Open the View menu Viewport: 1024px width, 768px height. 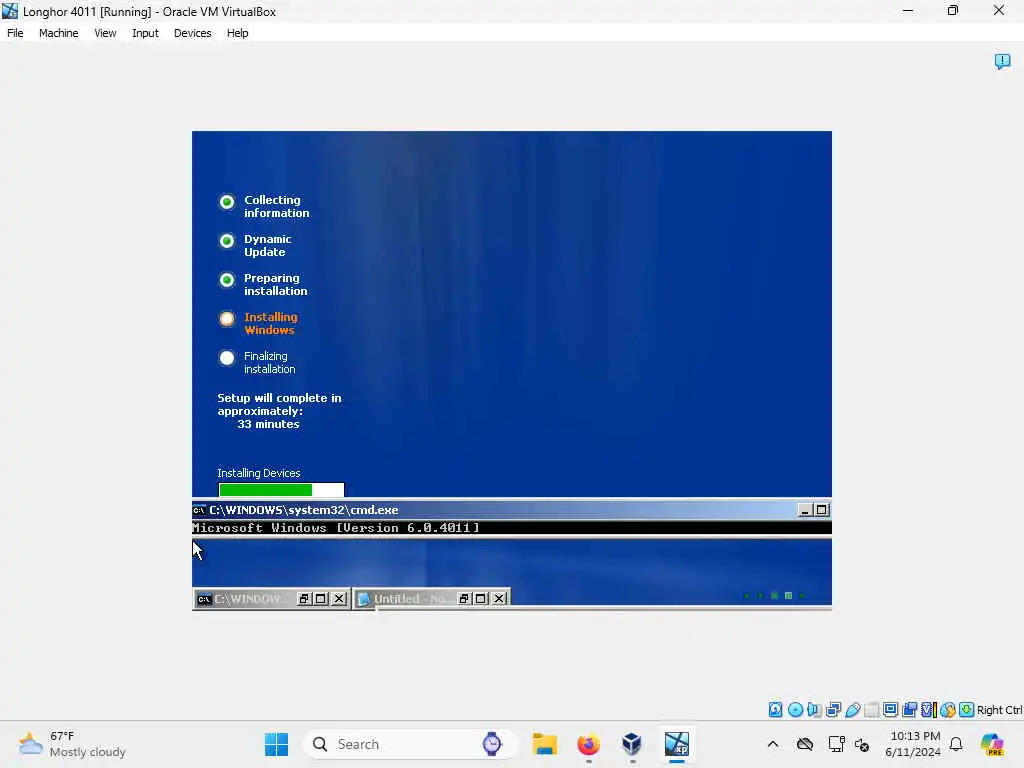click(x=105, y=33)
